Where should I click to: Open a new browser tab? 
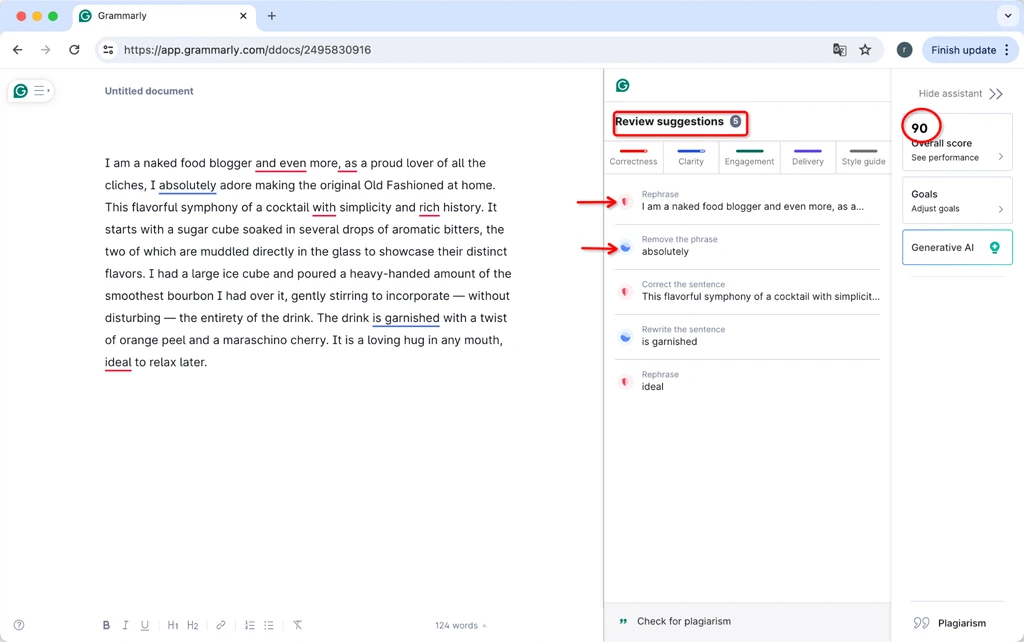click(x=272, y=16)
